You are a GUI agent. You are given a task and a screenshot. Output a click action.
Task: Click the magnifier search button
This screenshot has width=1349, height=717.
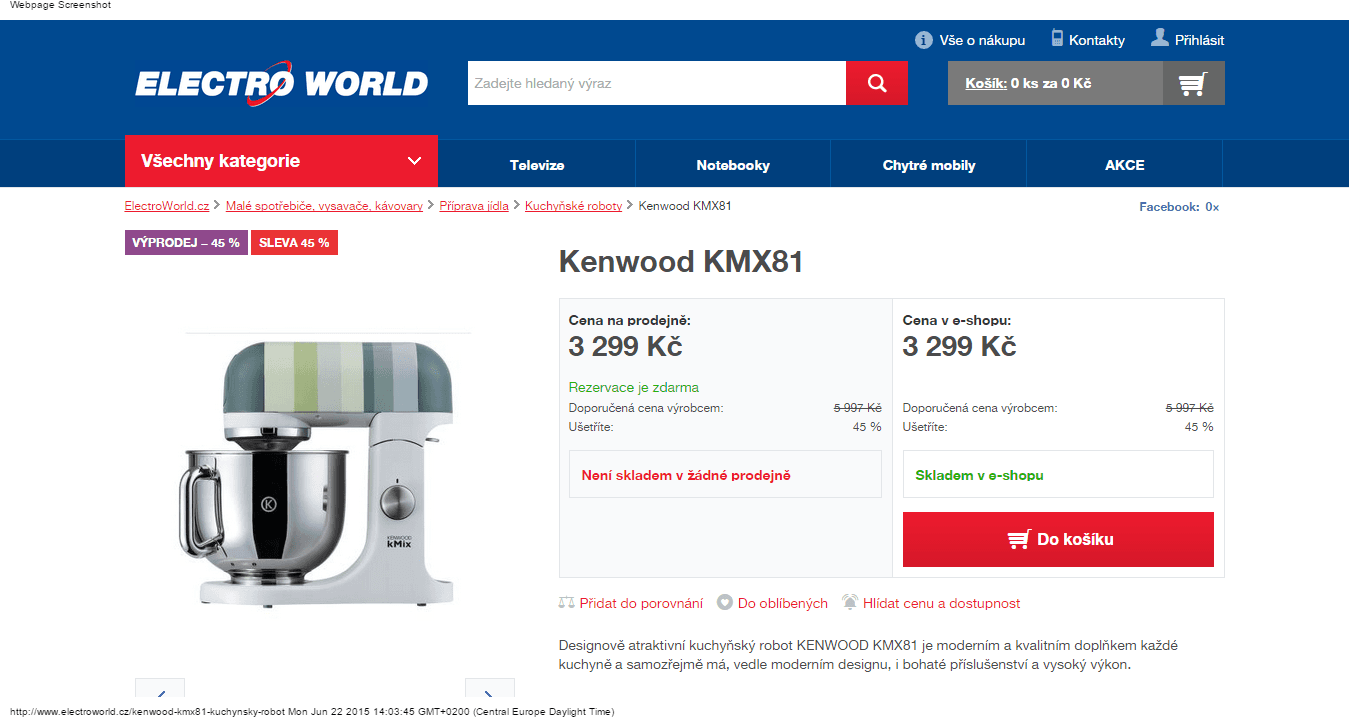[x=877, y=83]
